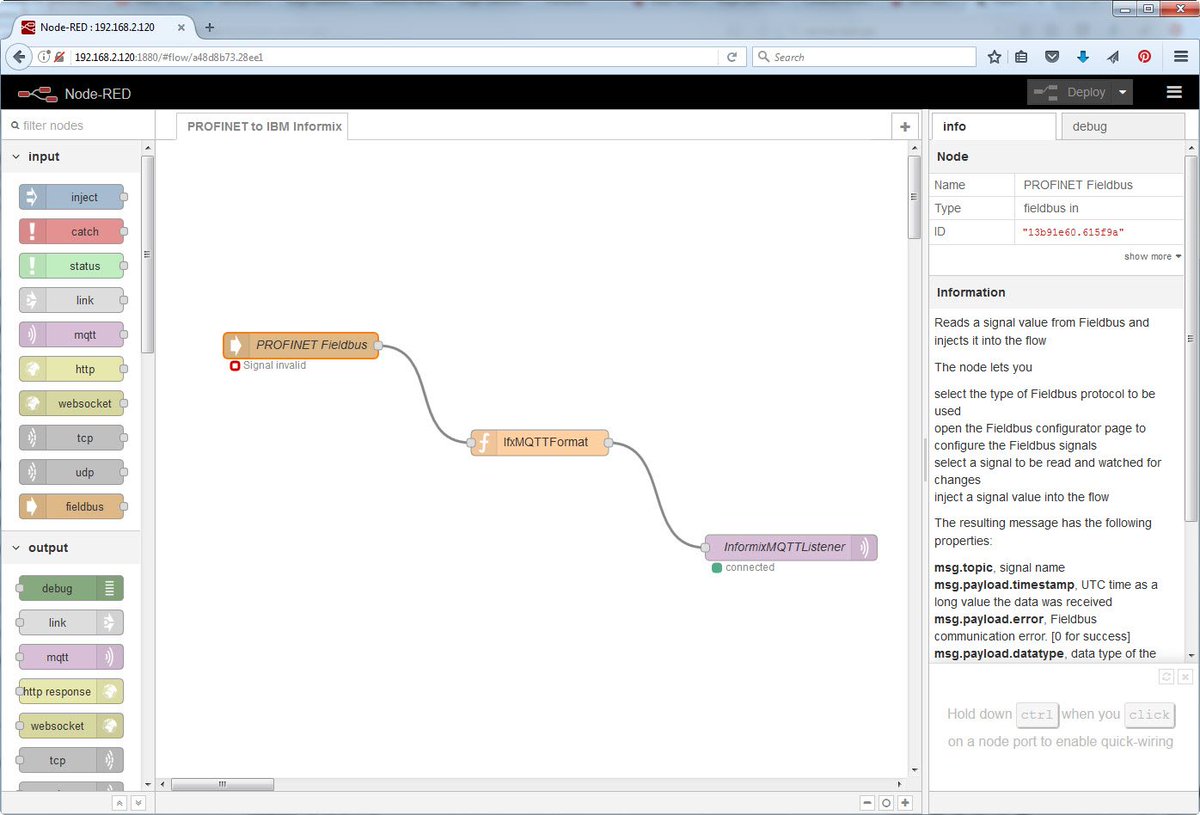The image size is (1200, 815).
Task: Go back in browser history
Action: pyautogui.click(x=19, y=57)
